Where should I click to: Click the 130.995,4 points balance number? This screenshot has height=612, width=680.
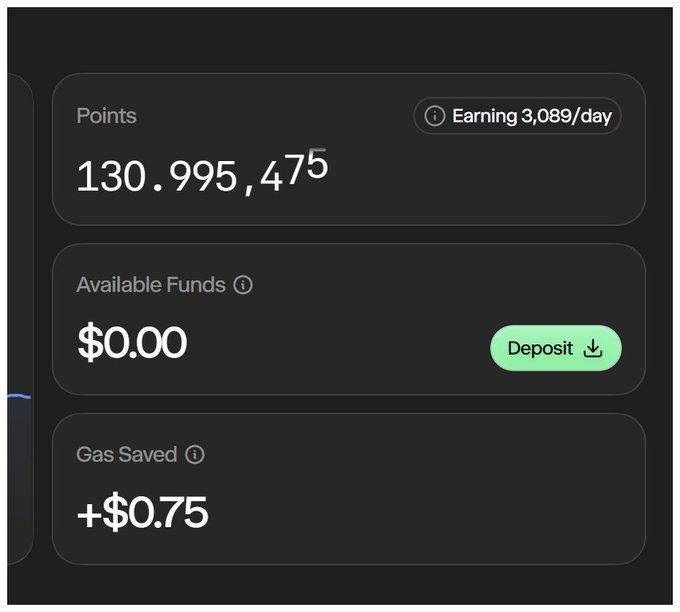[x=180, y=178]
